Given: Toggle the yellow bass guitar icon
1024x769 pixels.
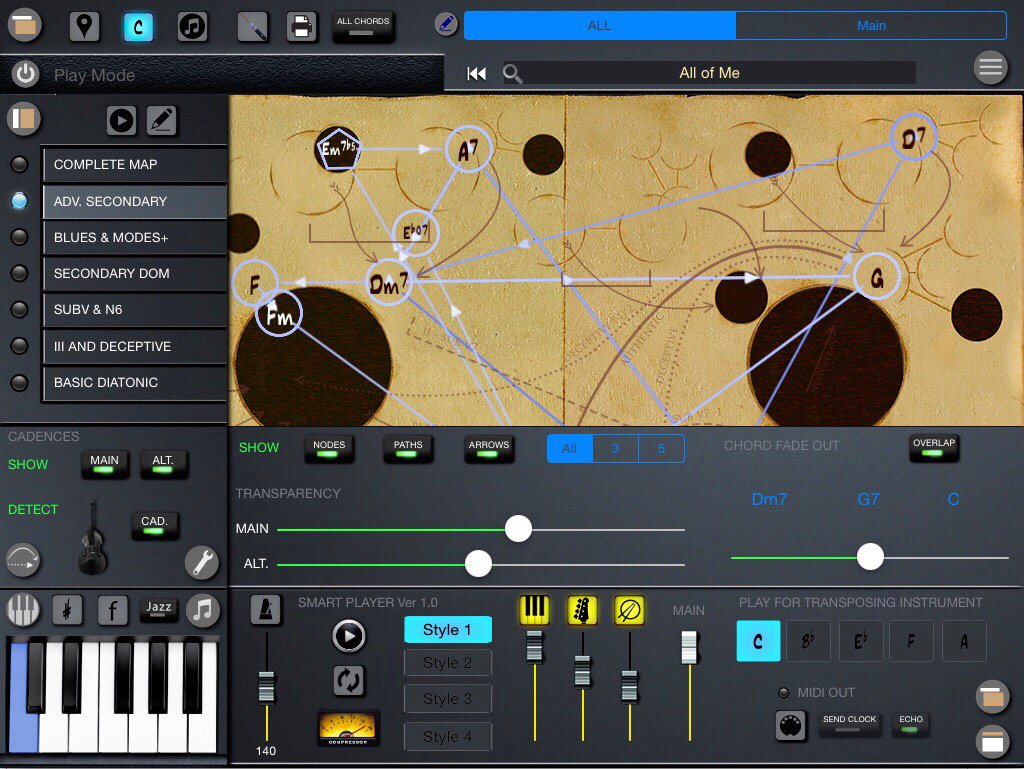Looking at the screenshot, I should pos(583,610).
